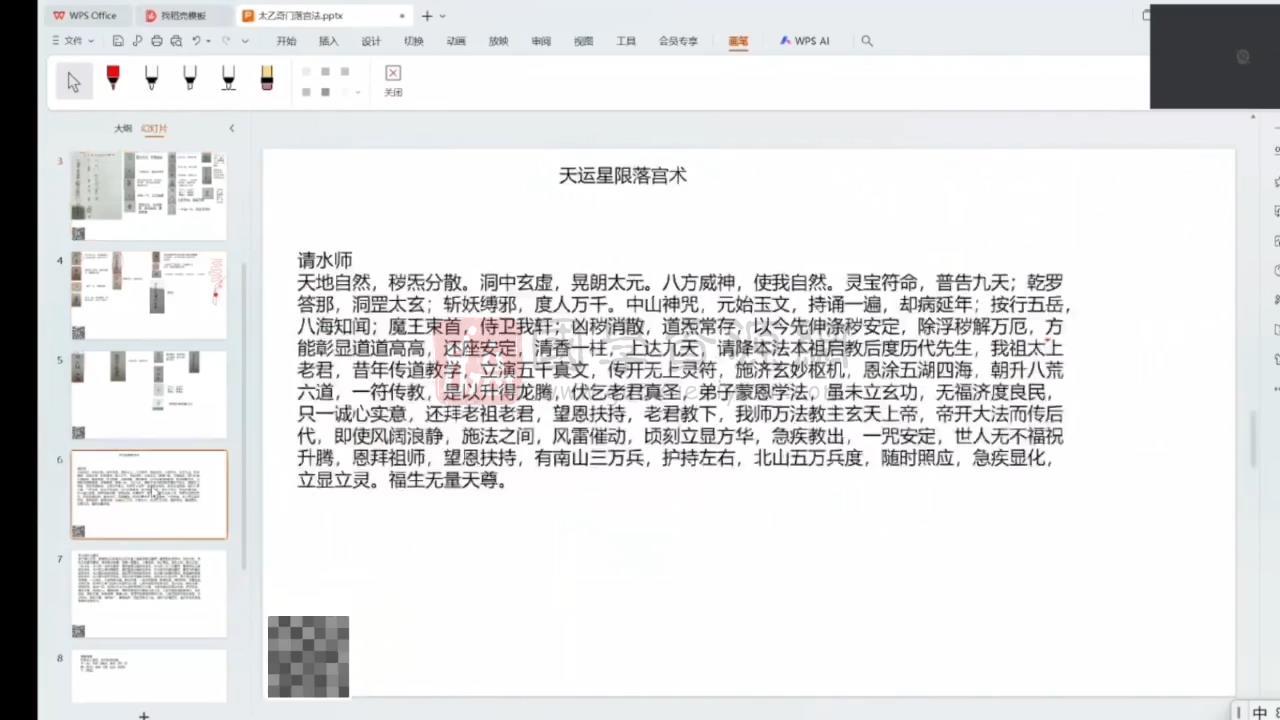Click the 关闭 (Close) ink mode button

pyautogui.click(x=393, y=80)
